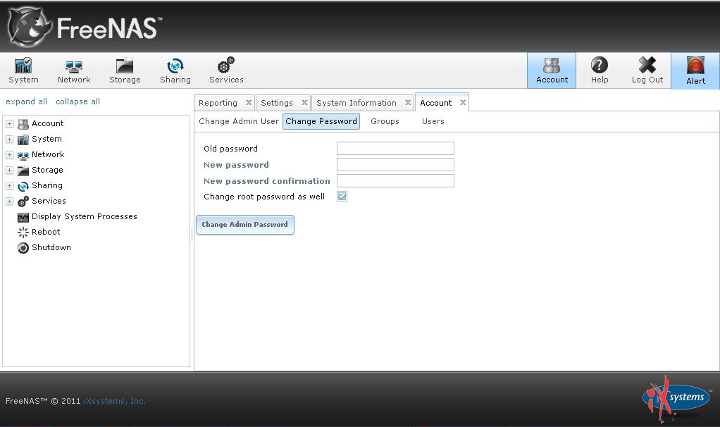Close the Reporting tab
The width and height of the screenshot is (720, 427).
tap(248, 102)
